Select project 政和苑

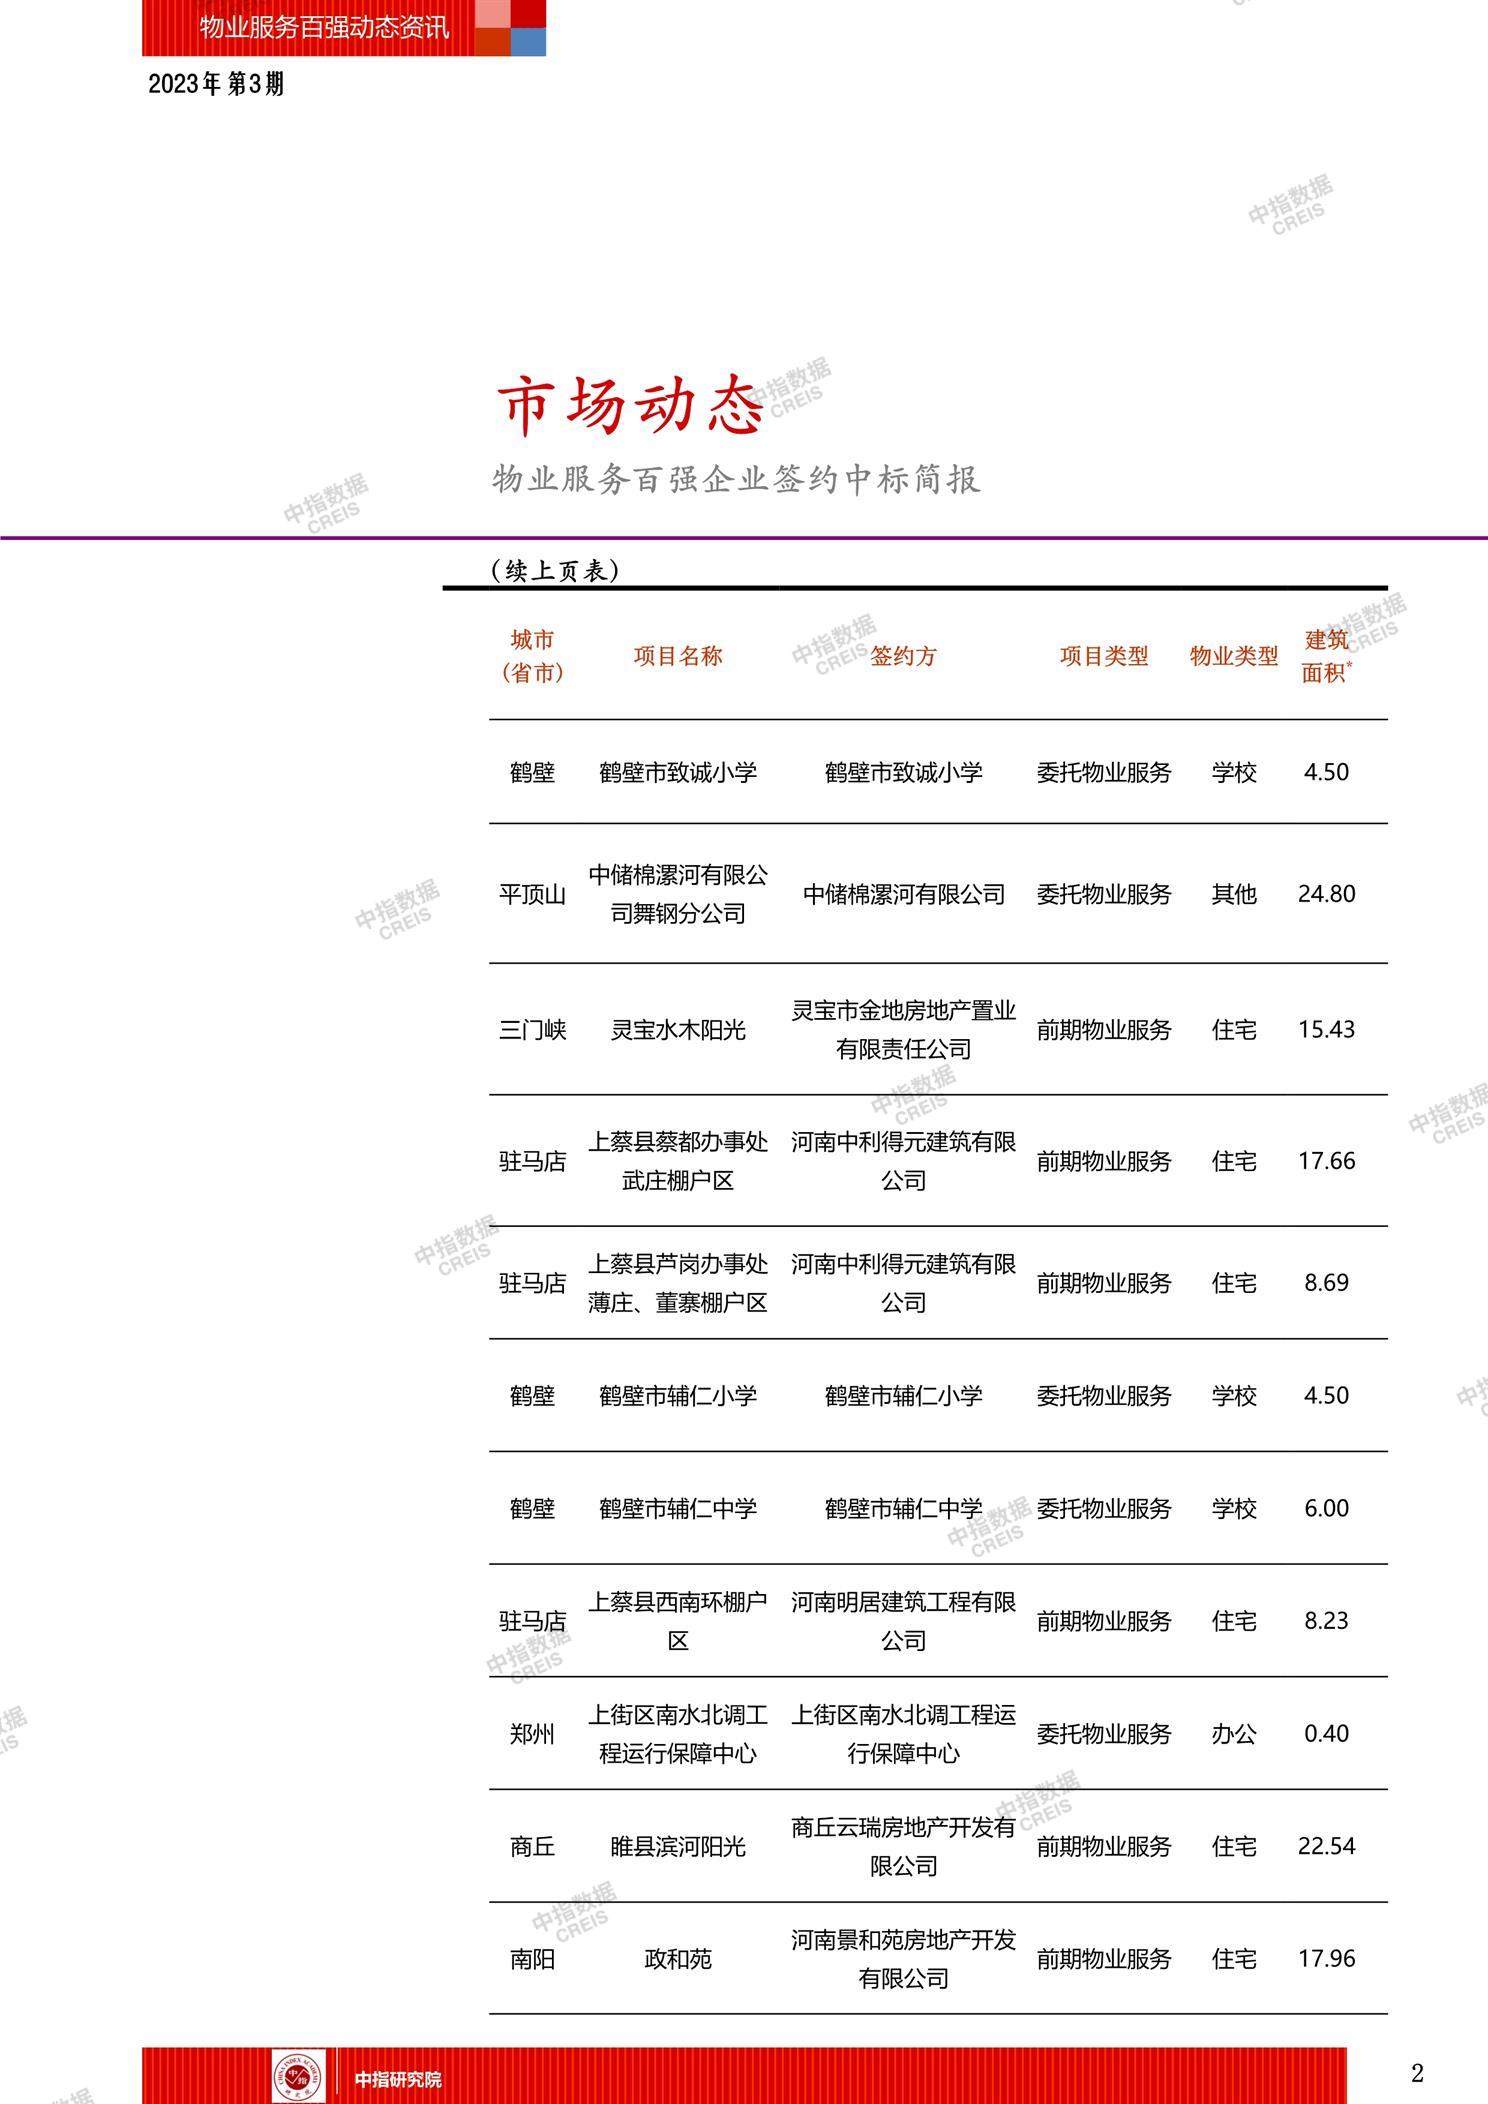[678, 1959]
